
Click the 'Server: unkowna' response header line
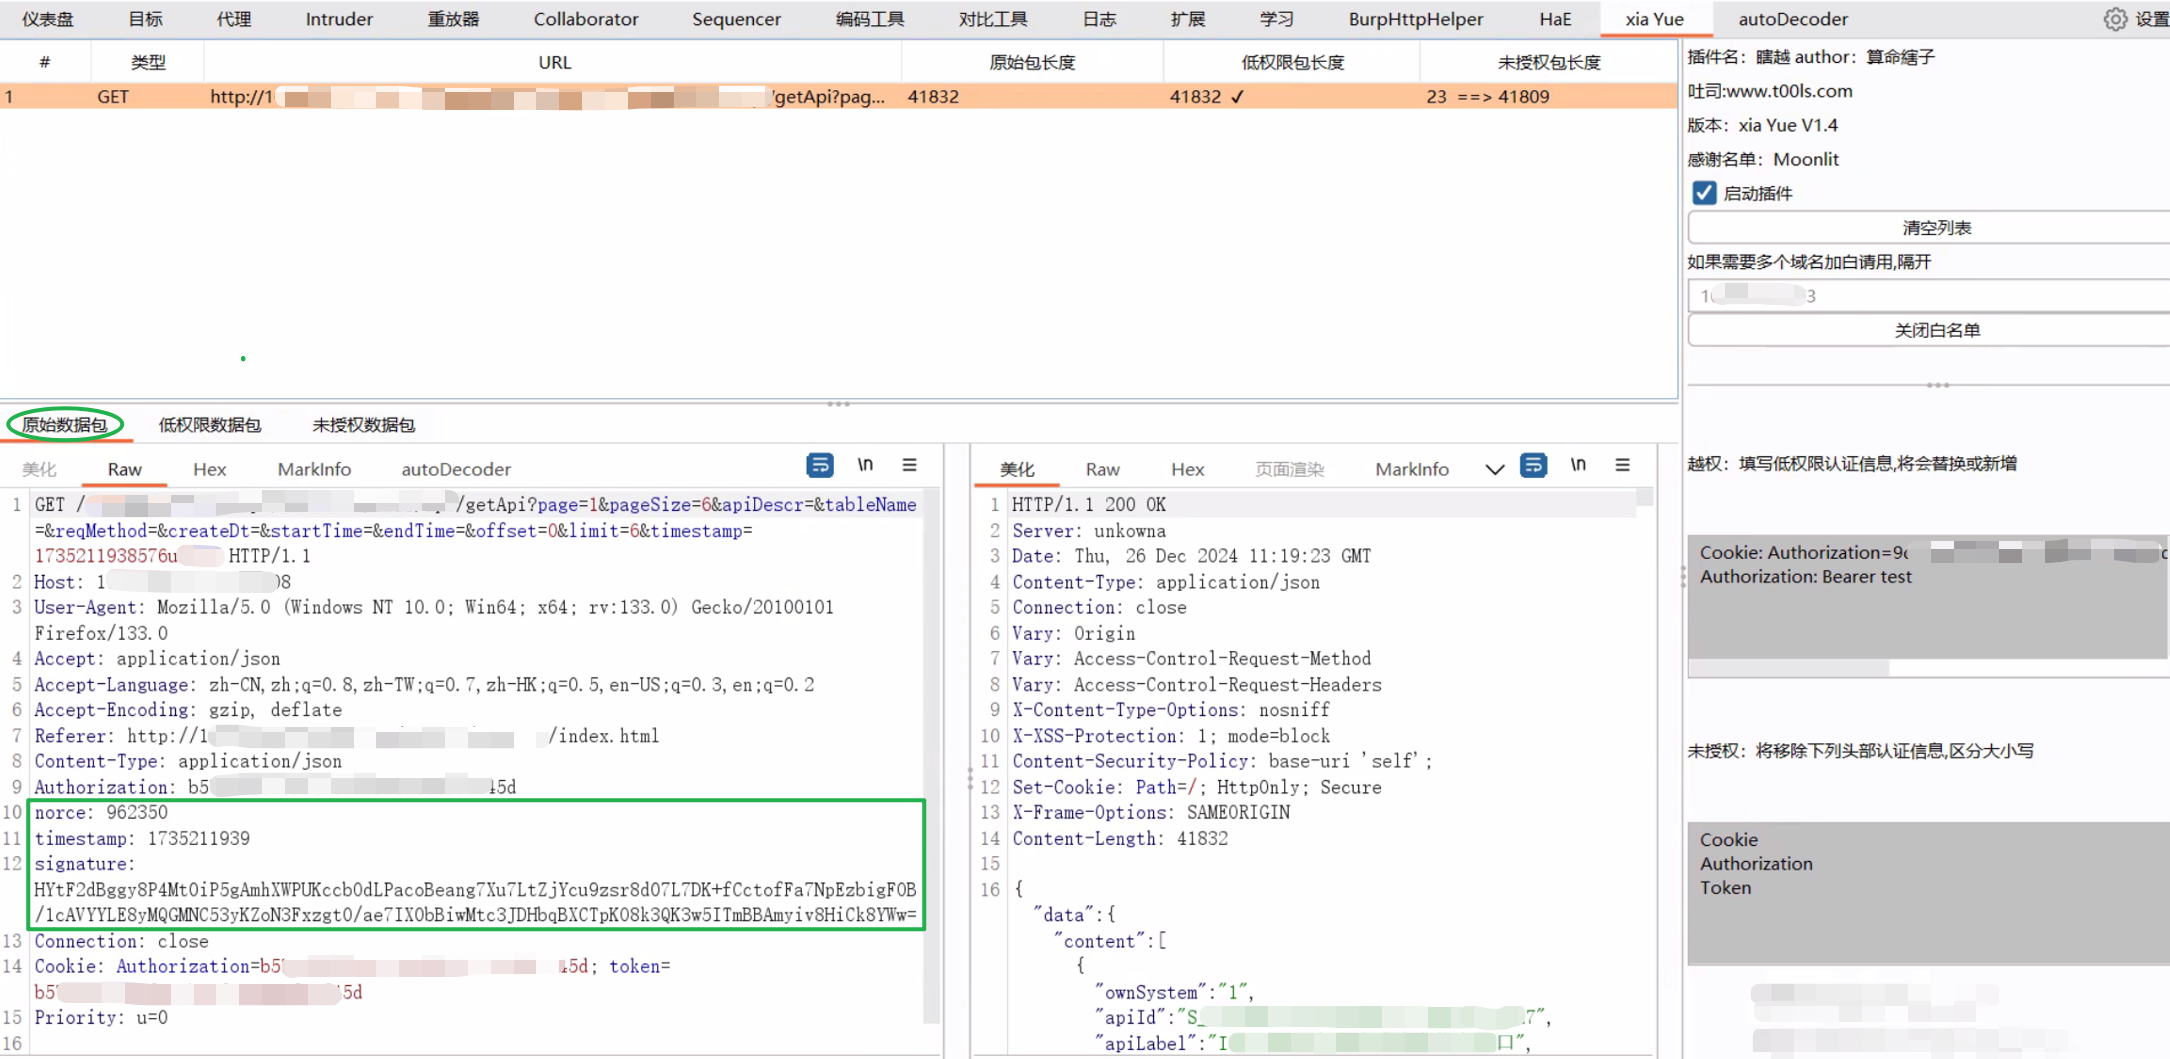tap(1089, 531)
